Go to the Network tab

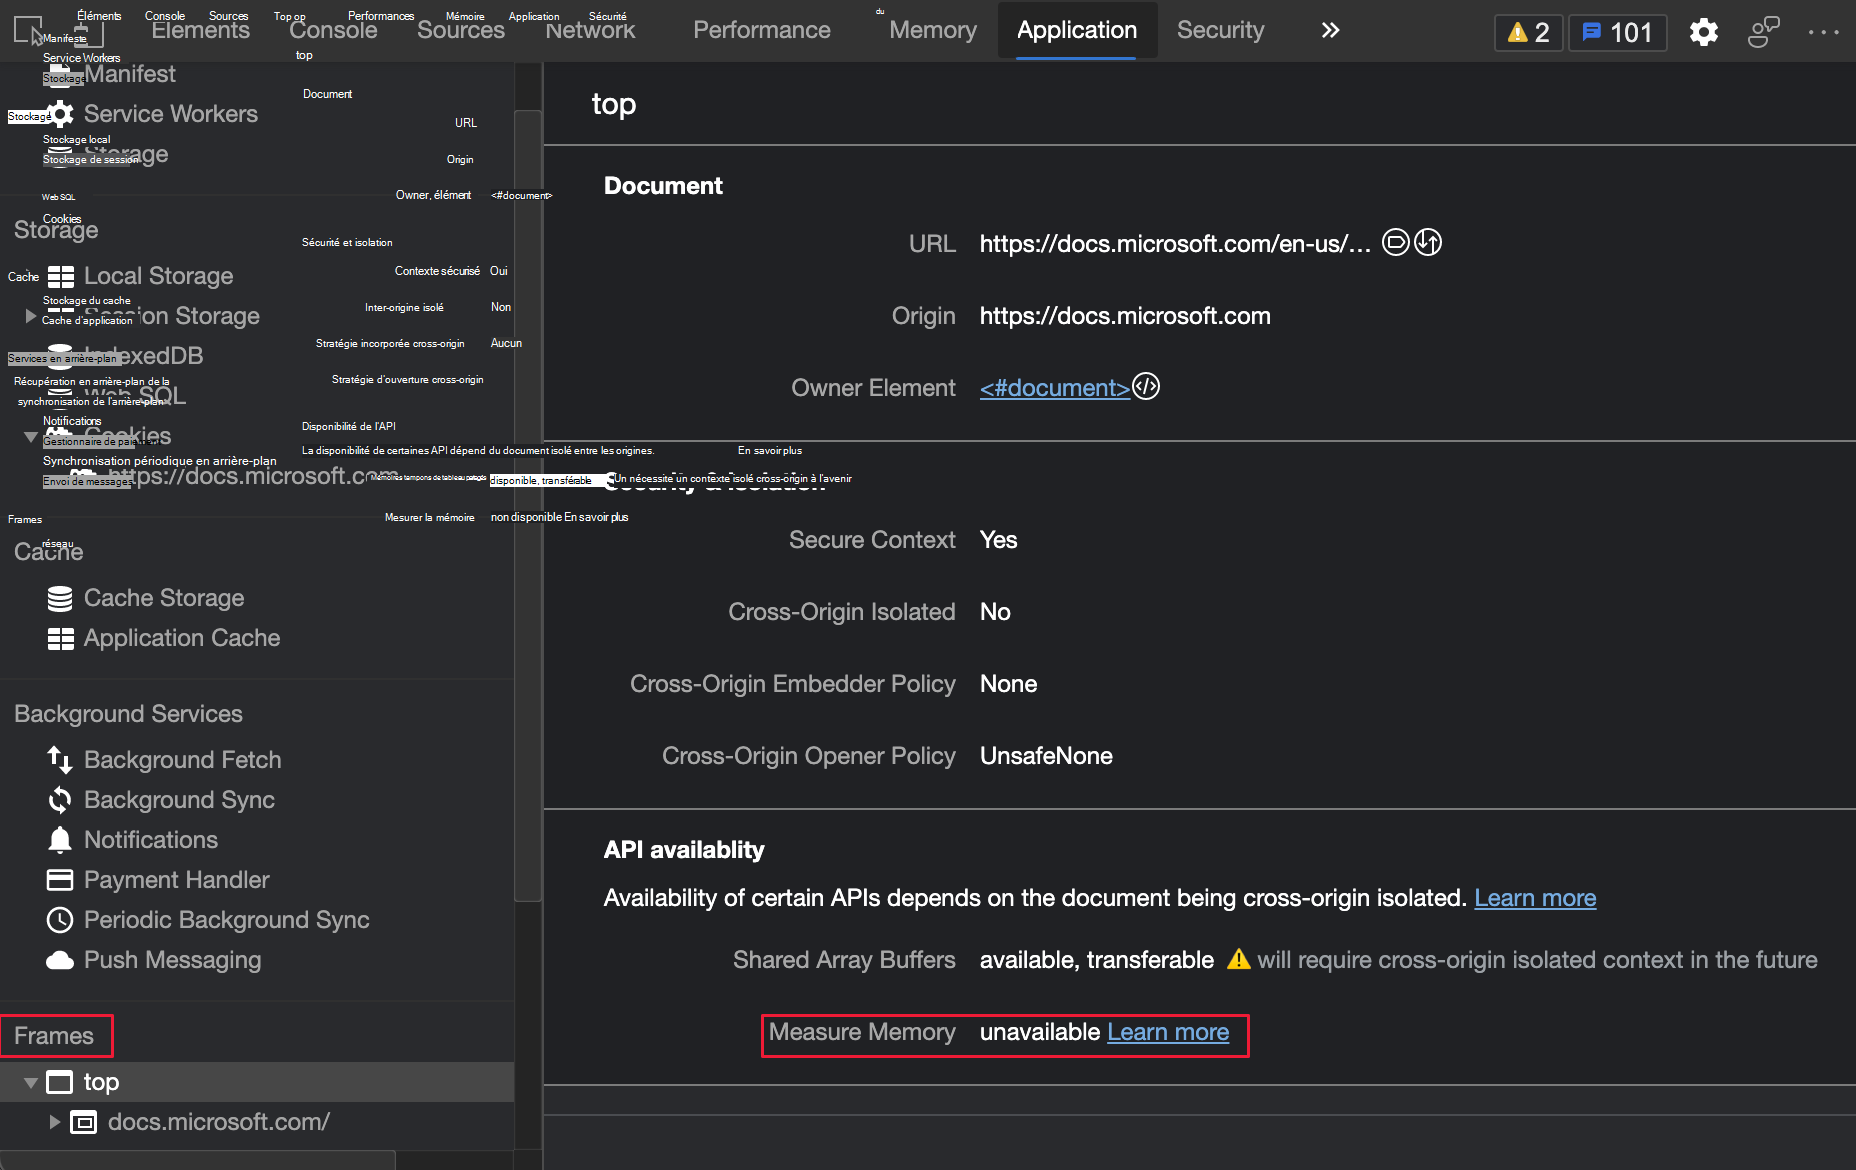pyautogui.click(x=591, y=30)
